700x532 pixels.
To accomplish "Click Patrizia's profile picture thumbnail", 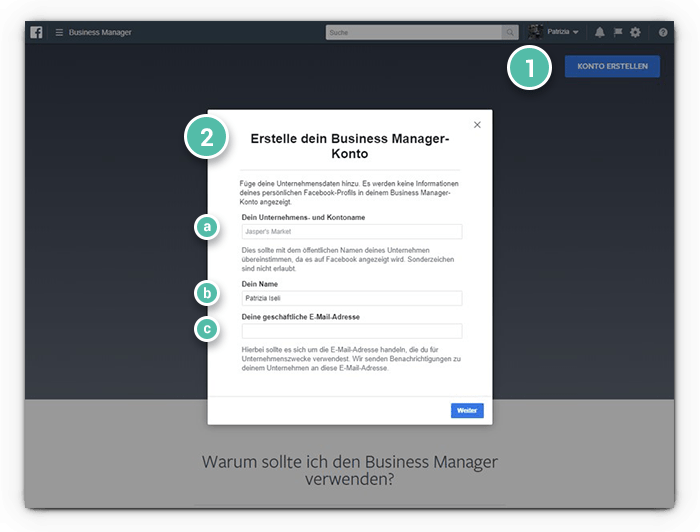I will [536, 32].
